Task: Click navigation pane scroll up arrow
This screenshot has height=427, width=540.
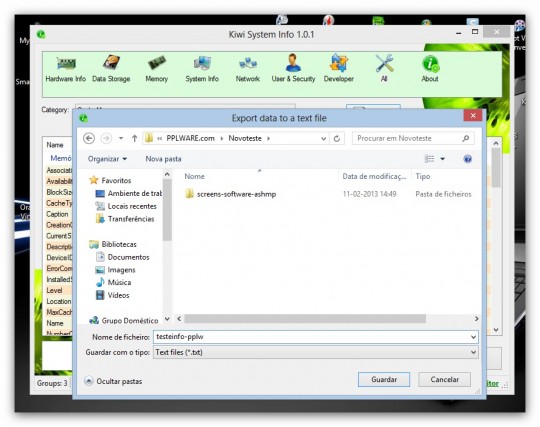Action: pos(167,174)
